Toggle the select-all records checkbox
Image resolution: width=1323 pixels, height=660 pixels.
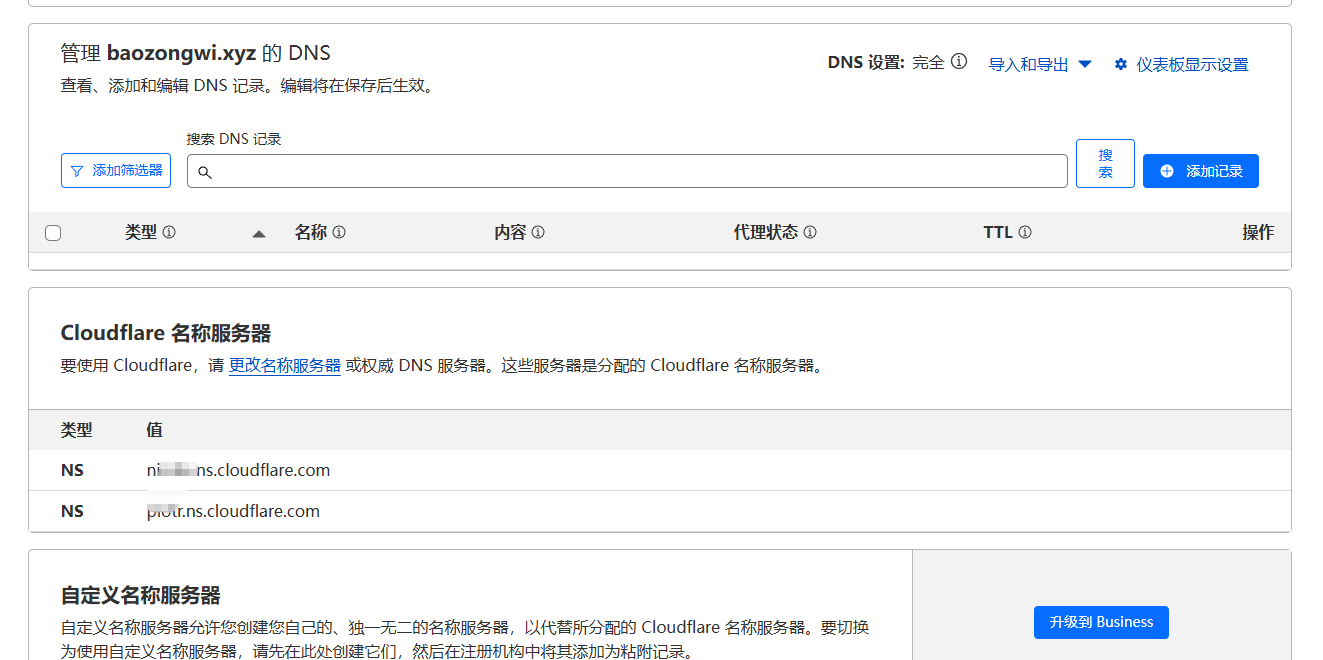point(53,233)
